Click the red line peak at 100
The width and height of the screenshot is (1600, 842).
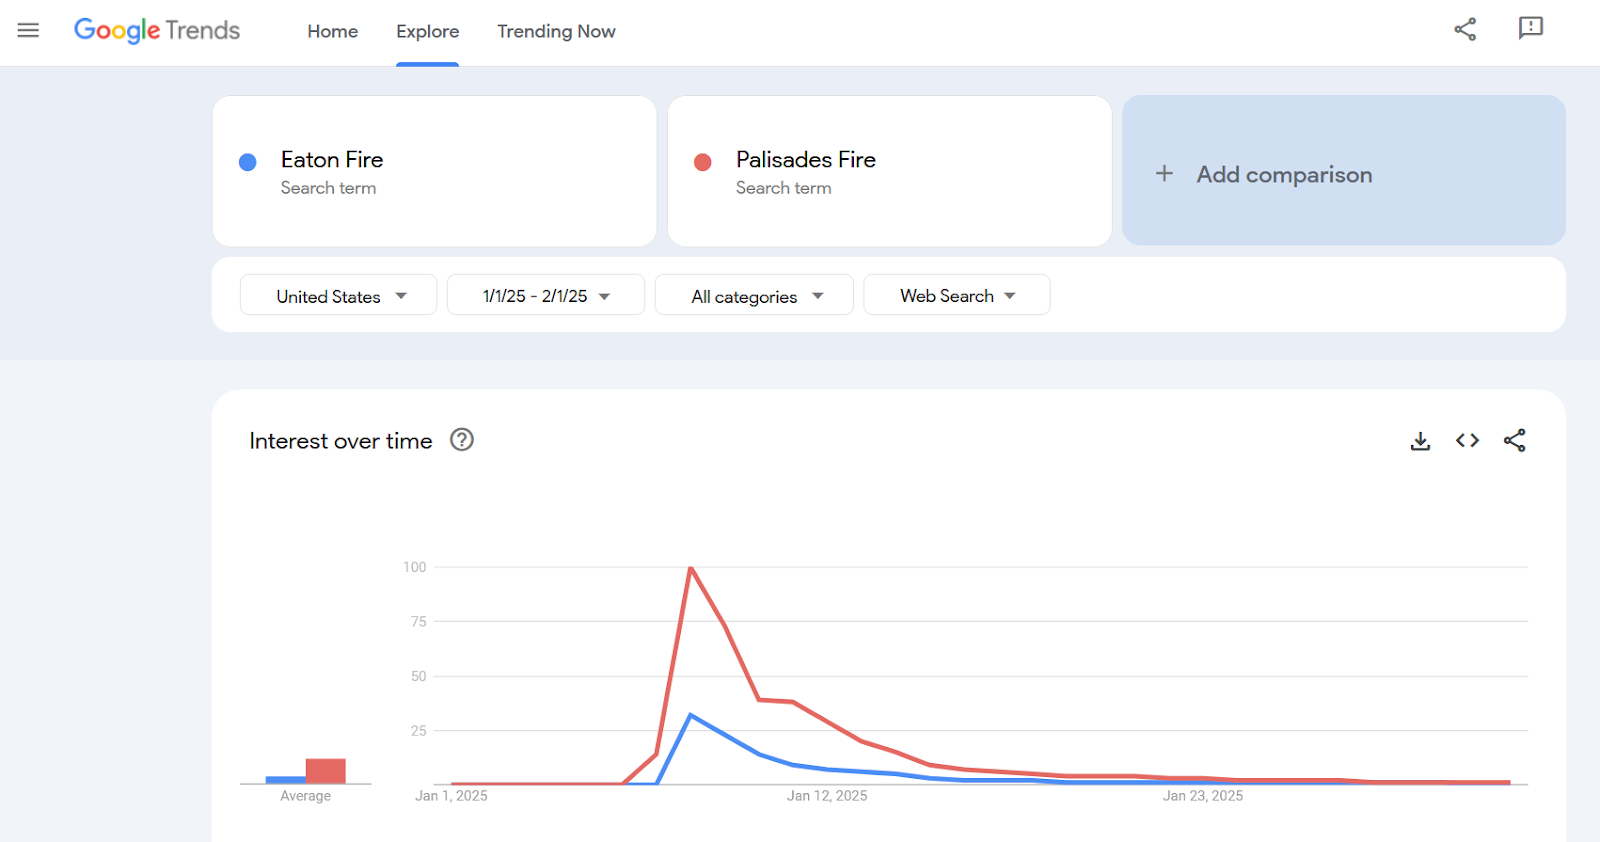tap(691, 568)
